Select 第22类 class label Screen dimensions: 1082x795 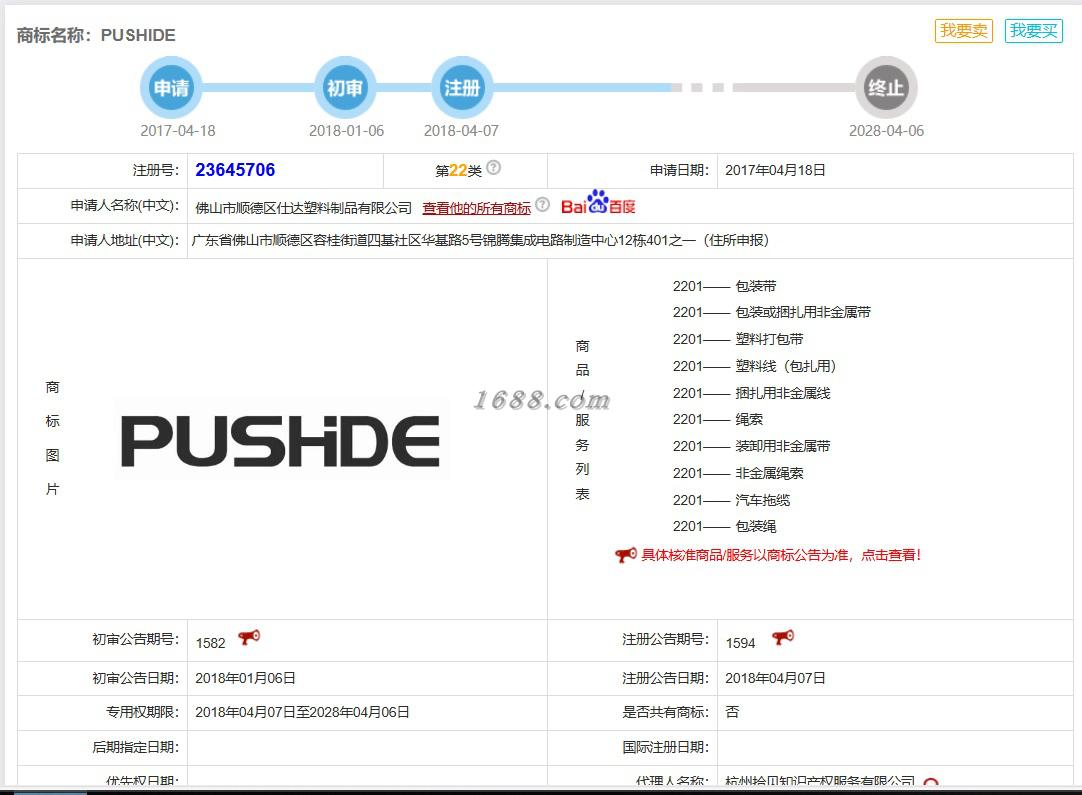458,170
